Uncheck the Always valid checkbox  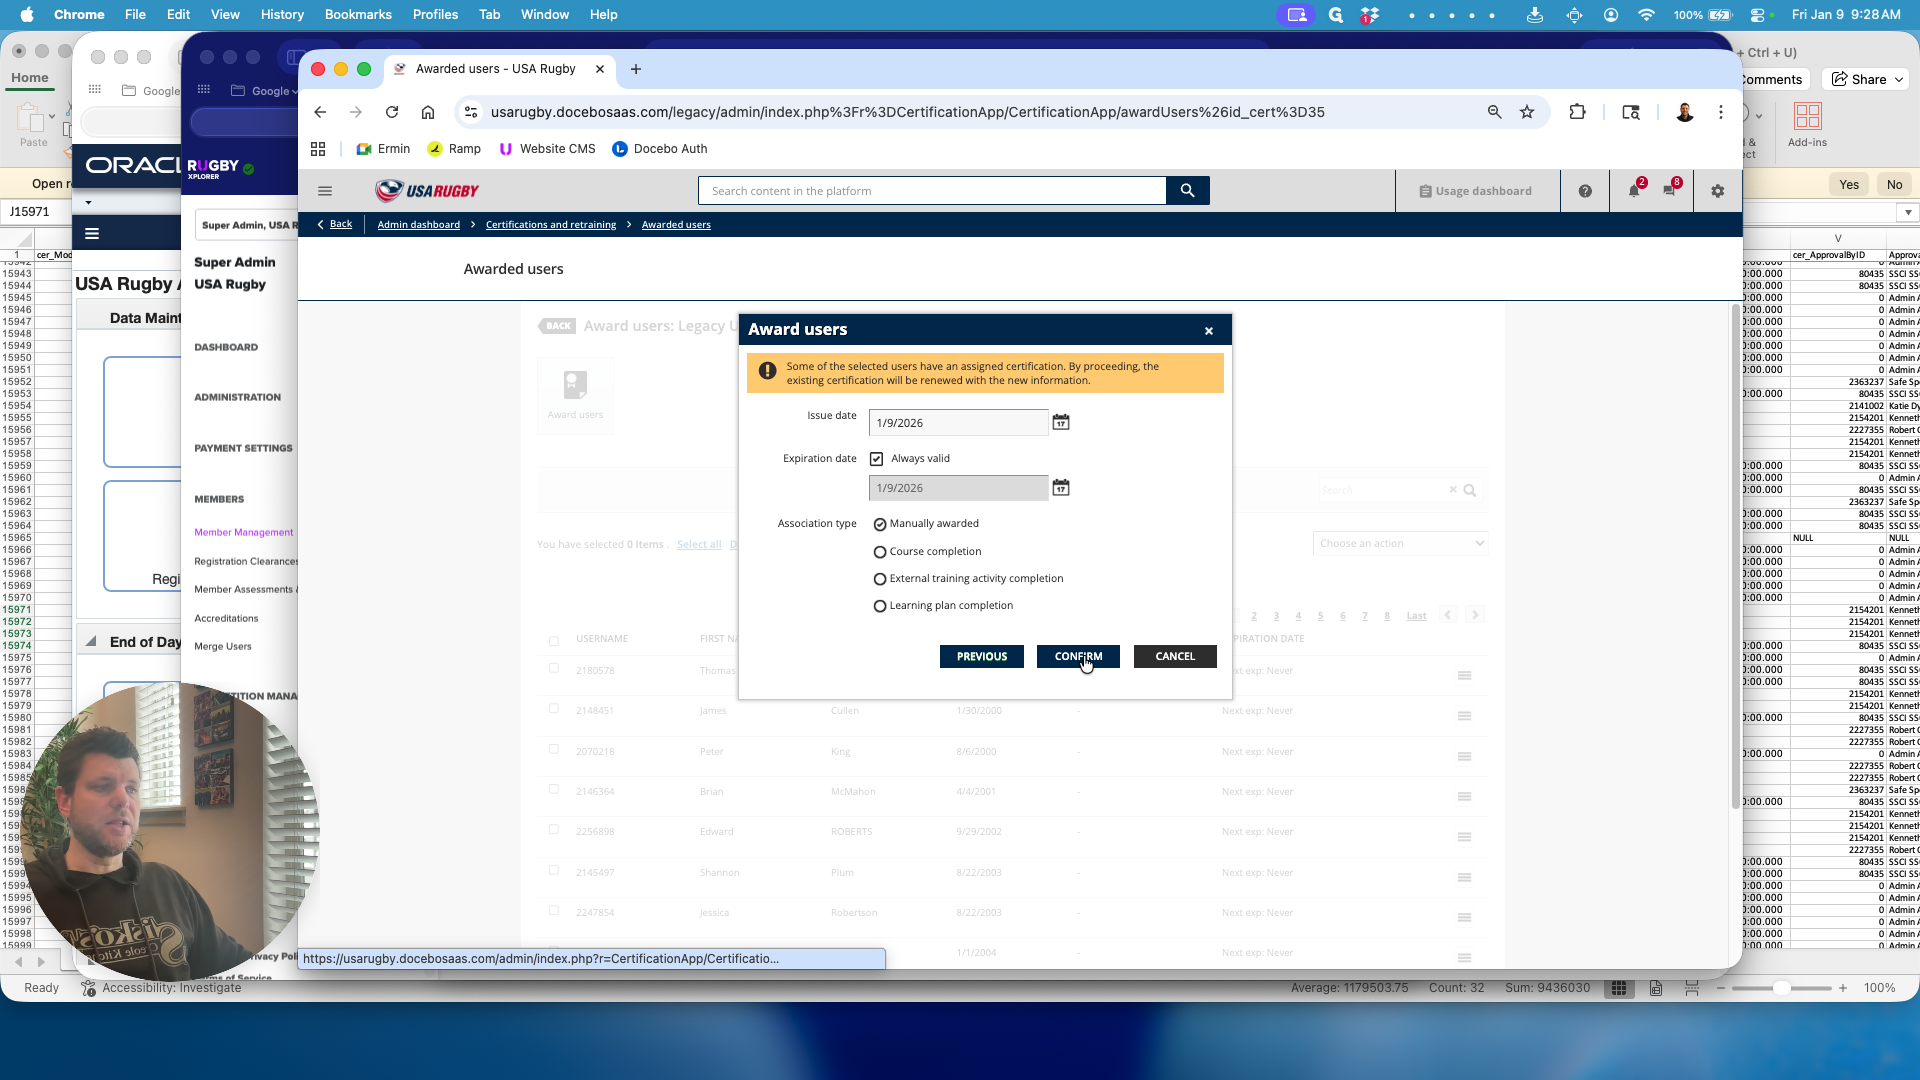(x=877, y=459)
